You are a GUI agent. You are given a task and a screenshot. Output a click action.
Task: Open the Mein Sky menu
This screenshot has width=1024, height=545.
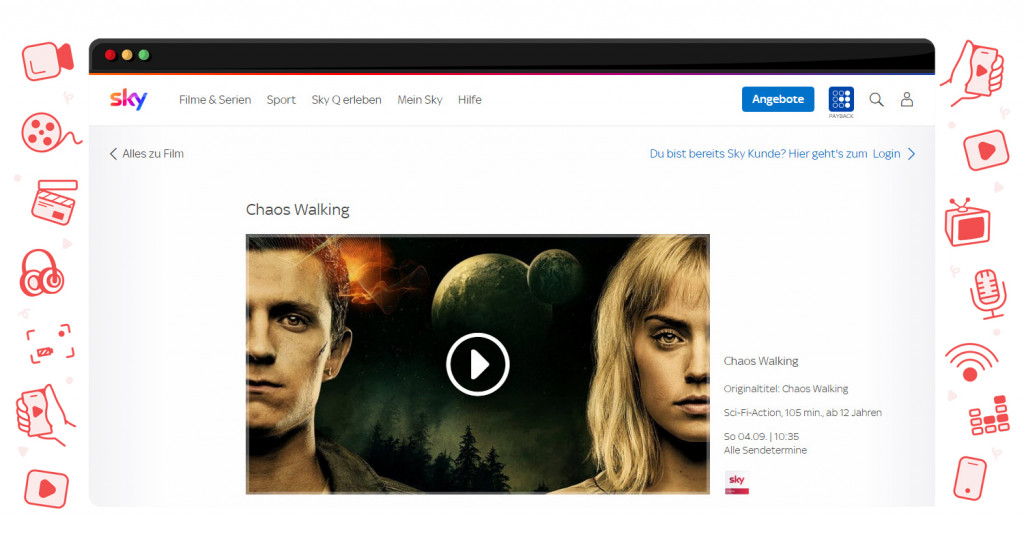420,100
